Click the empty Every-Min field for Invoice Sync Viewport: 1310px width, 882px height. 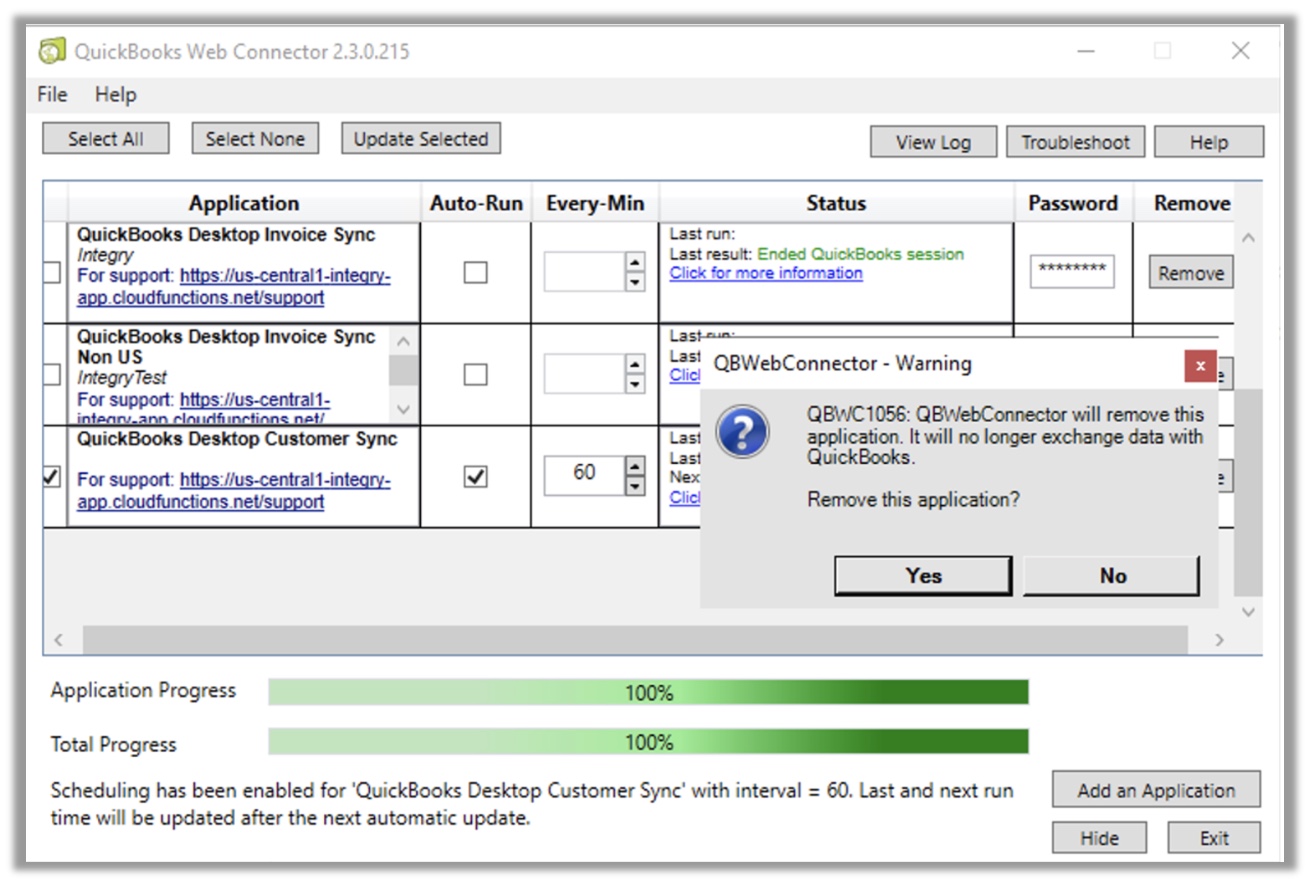click(584, 272)
